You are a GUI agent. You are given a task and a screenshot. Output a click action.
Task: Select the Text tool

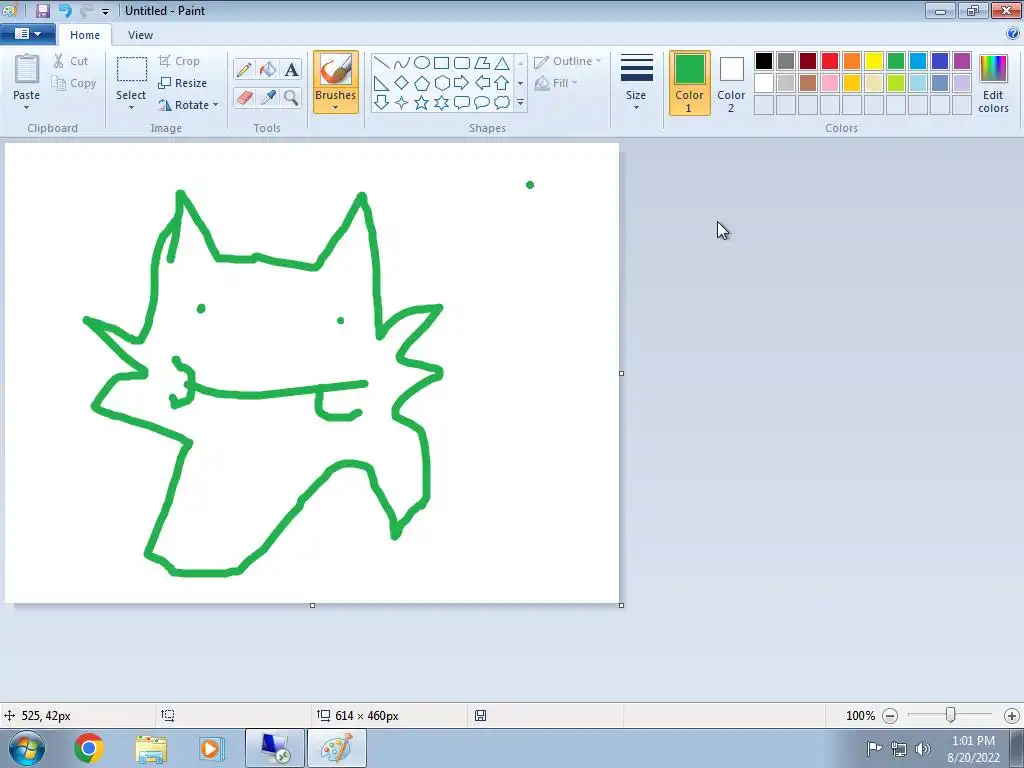pyautogui.click(x=291, y=69)
